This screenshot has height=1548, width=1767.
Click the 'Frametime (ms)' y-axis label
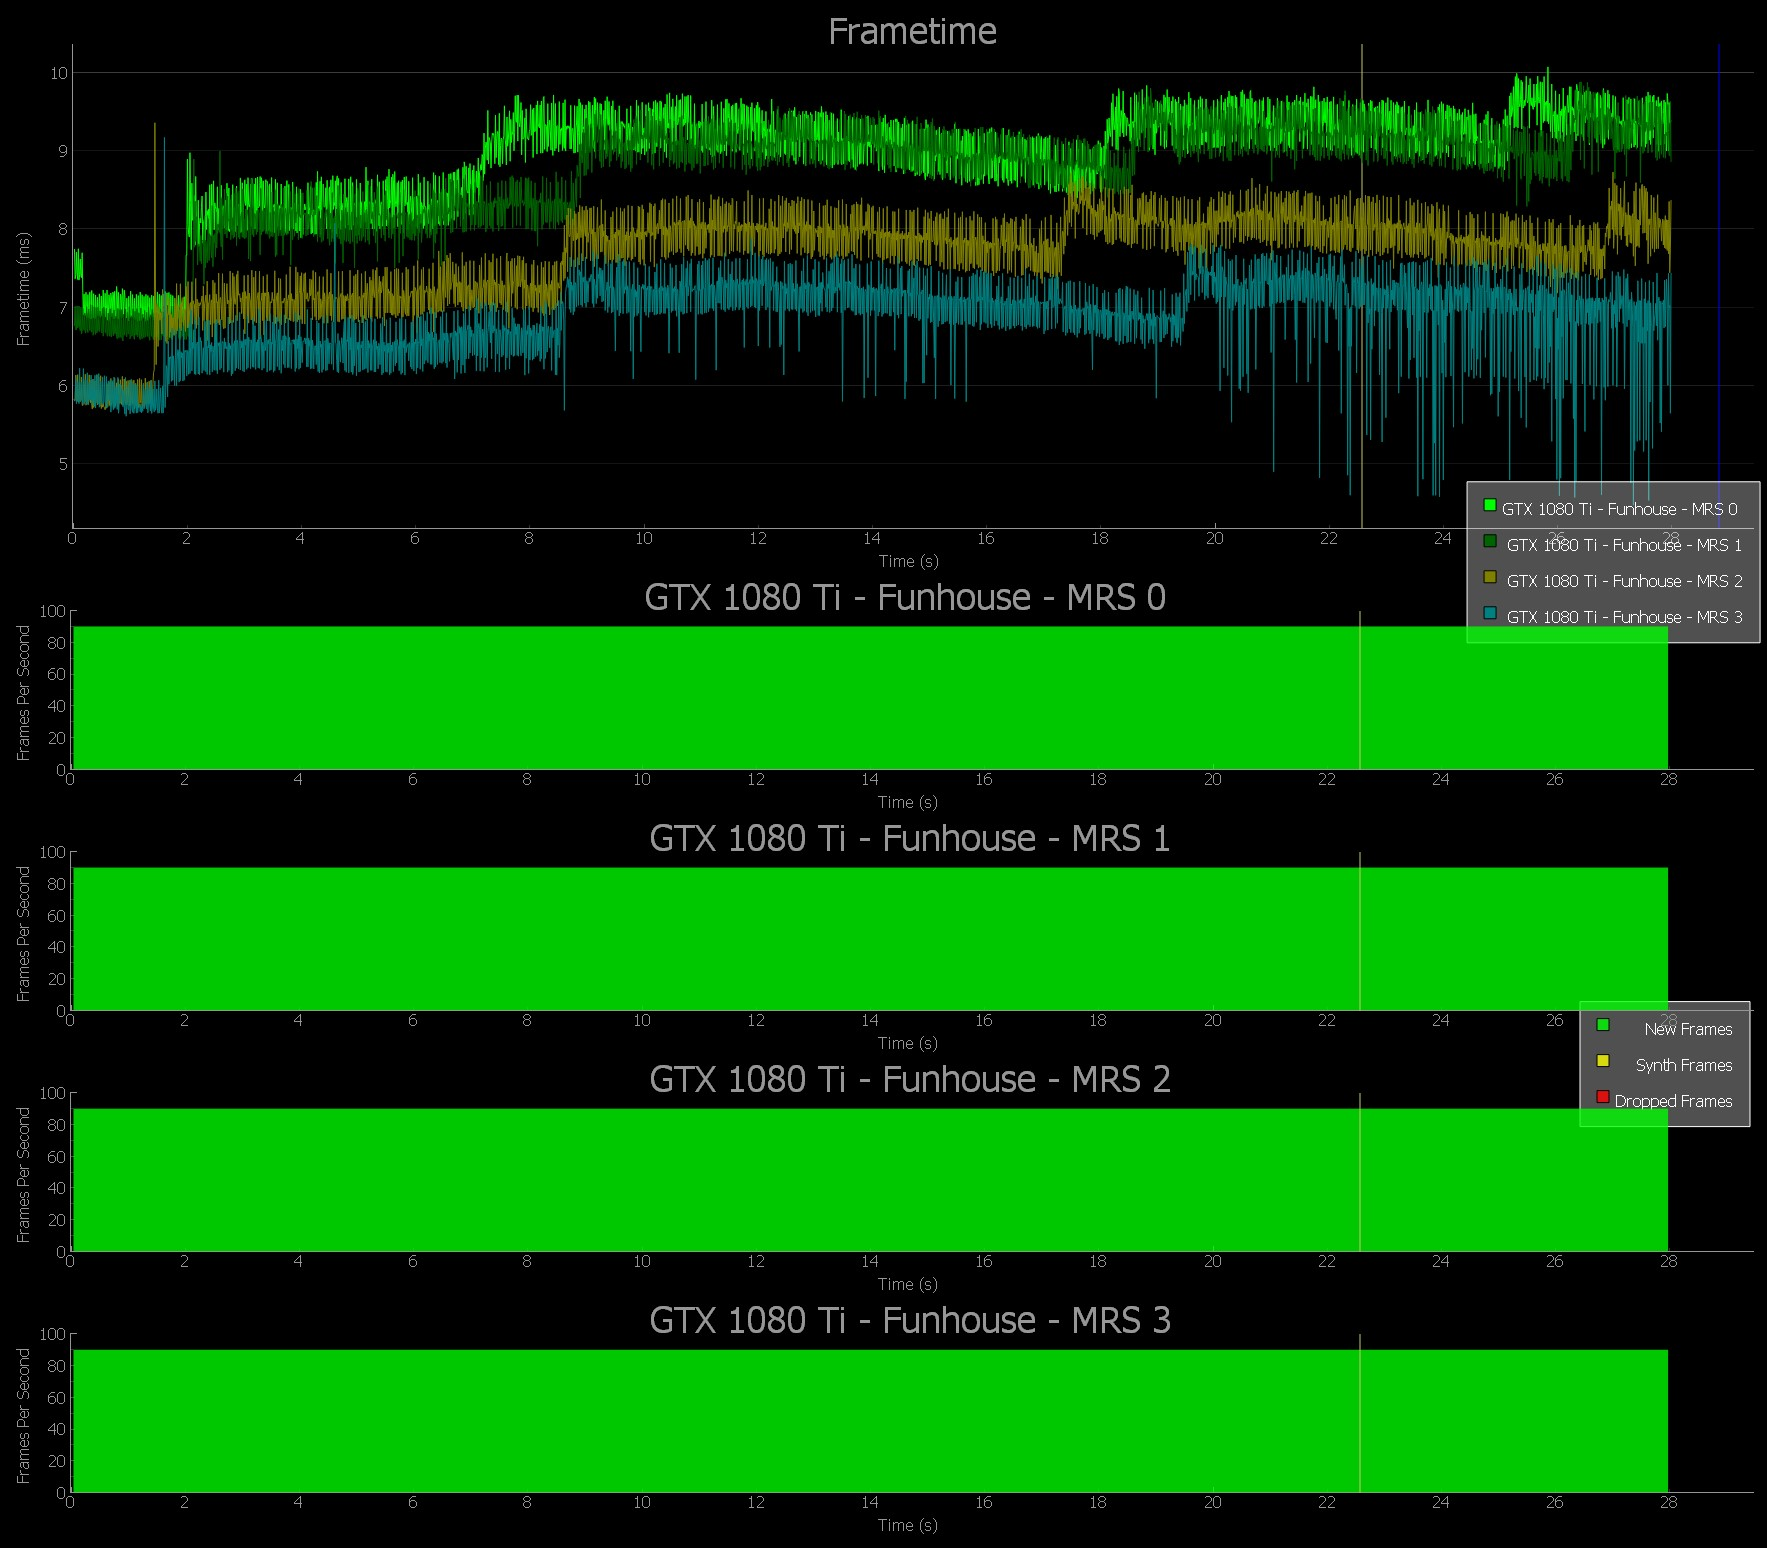coord(23,289)
